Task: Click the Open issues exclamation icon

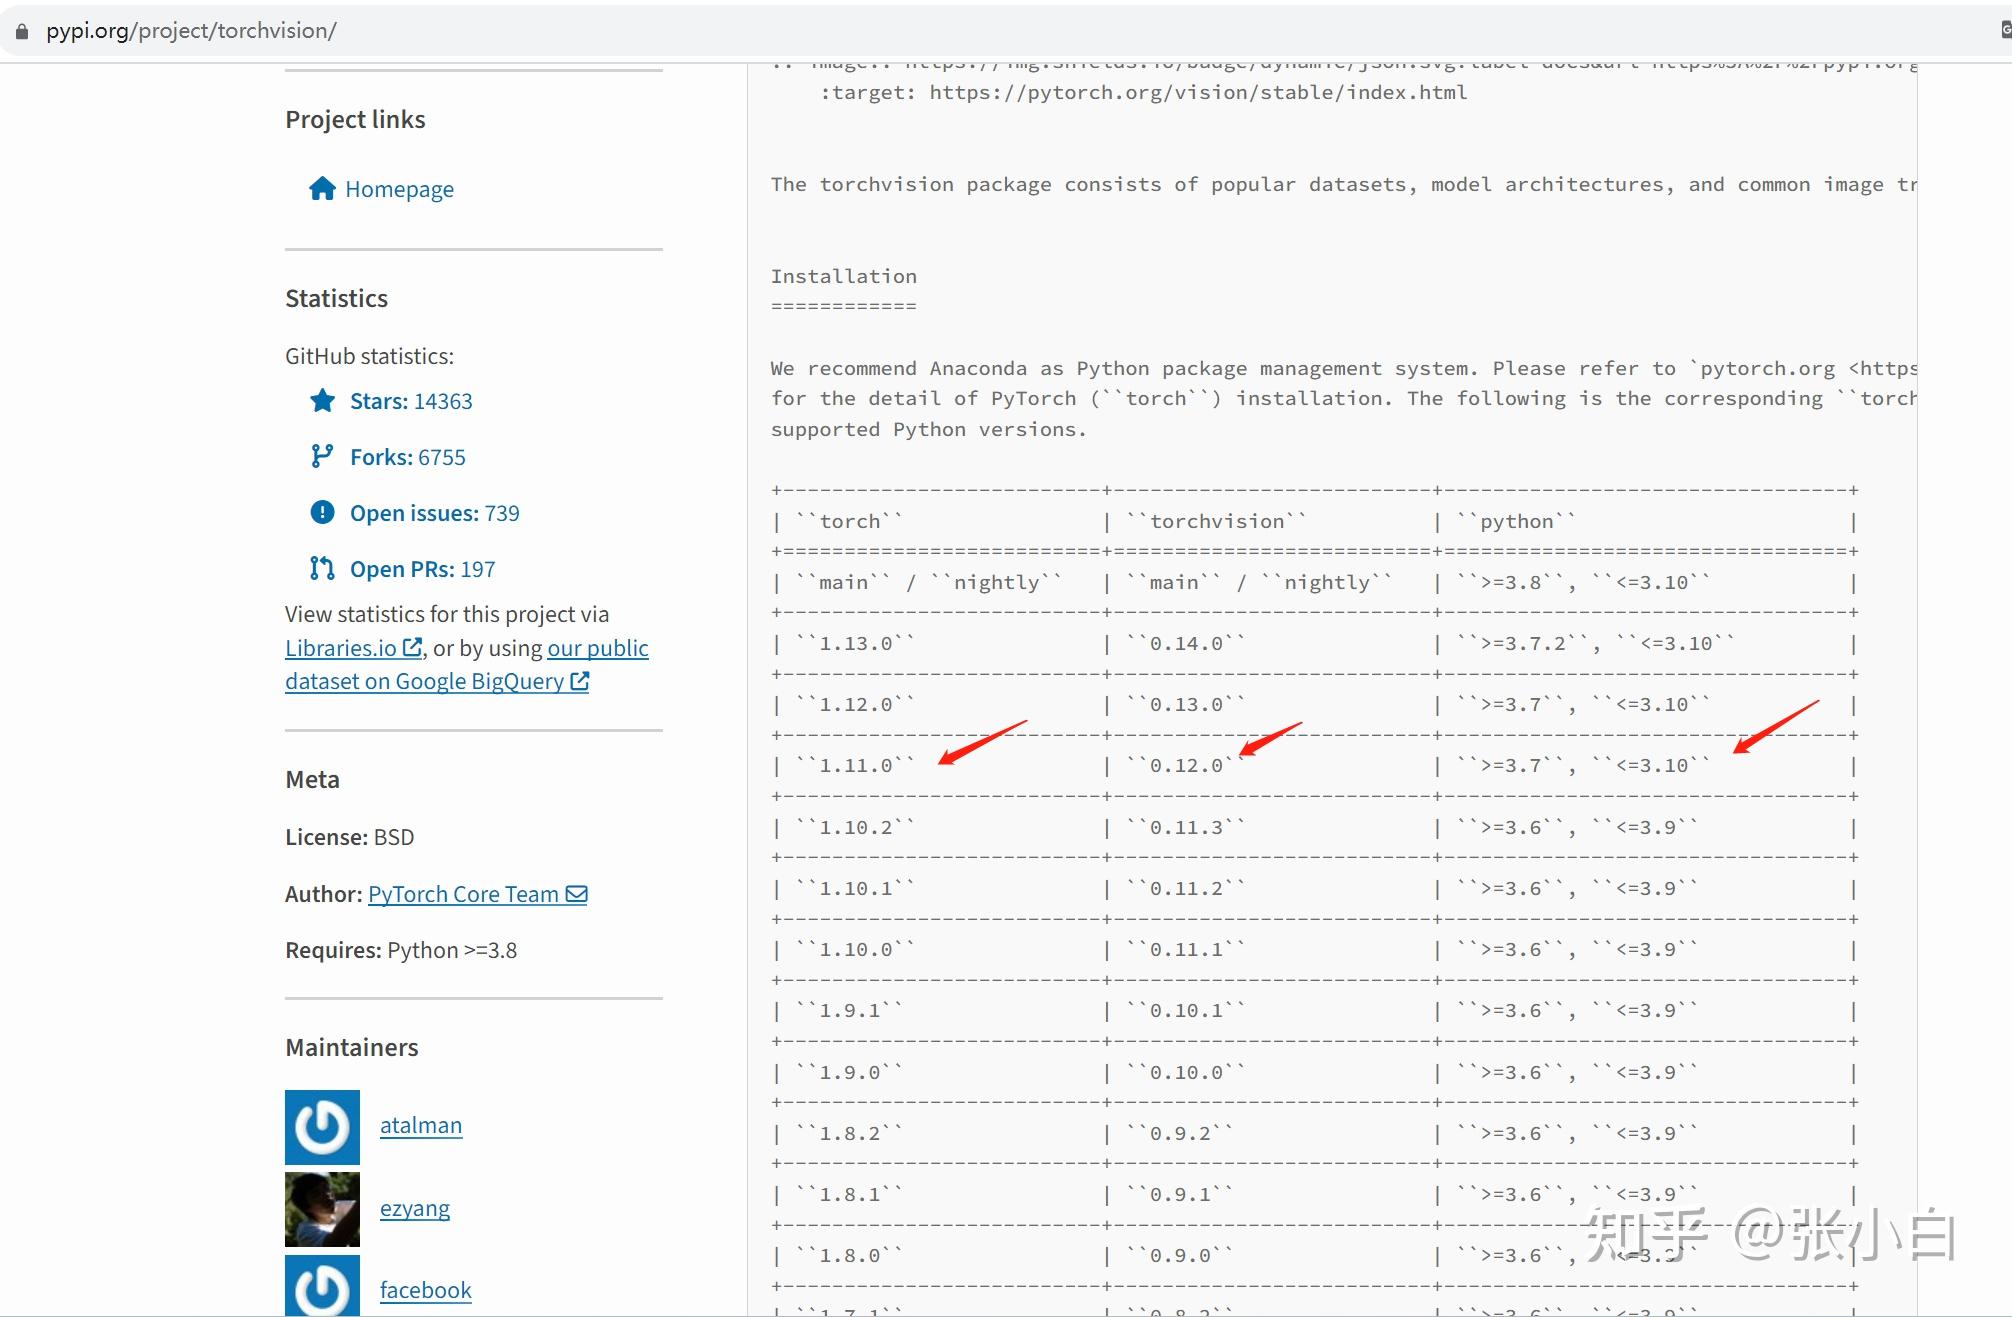Action: coord(322,513)
